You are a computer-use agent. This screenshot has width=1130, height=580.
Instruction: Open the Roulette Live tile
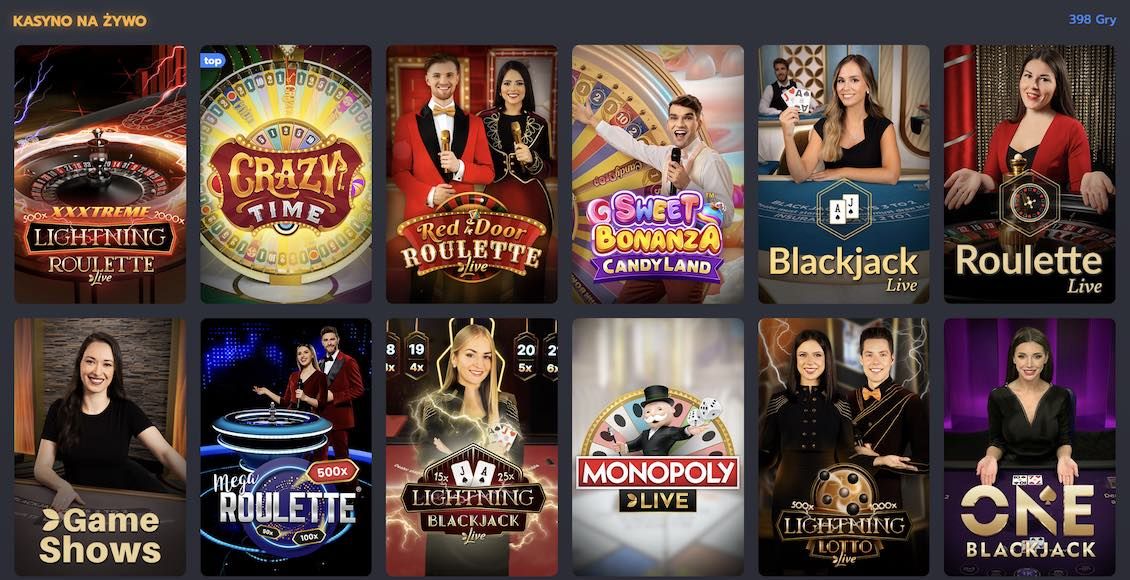(x=1030, y=174)
